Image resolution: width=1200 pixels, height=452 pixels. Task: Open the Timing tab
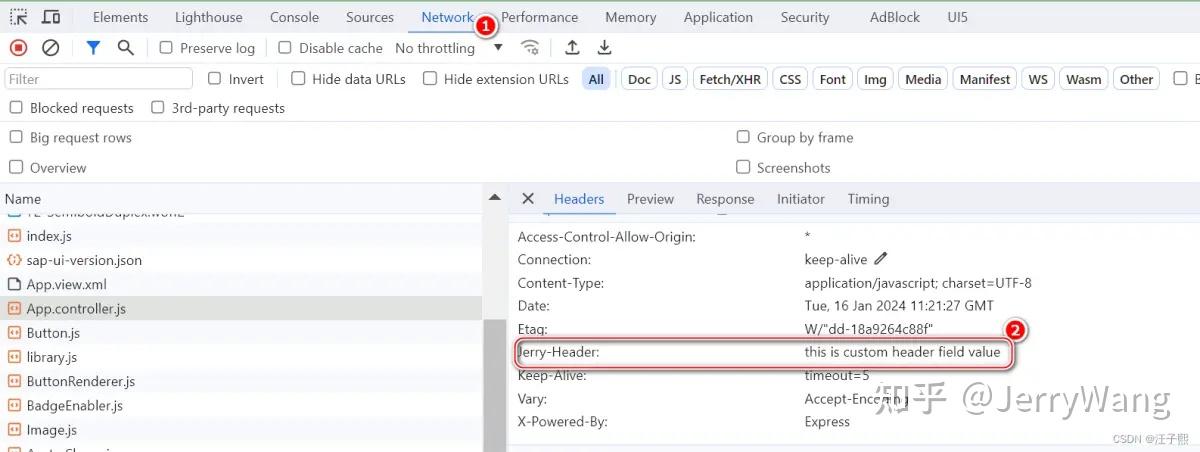868,199
